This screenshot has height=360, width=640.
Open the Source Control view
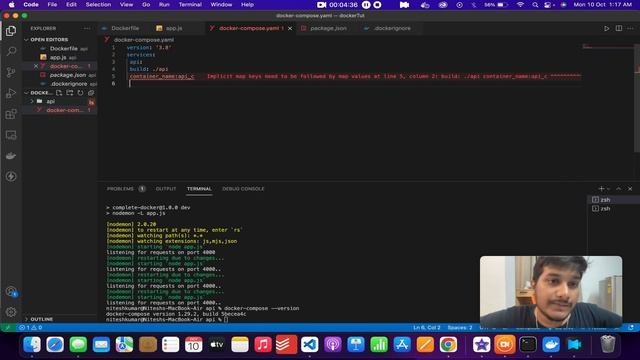pos(11,72)
